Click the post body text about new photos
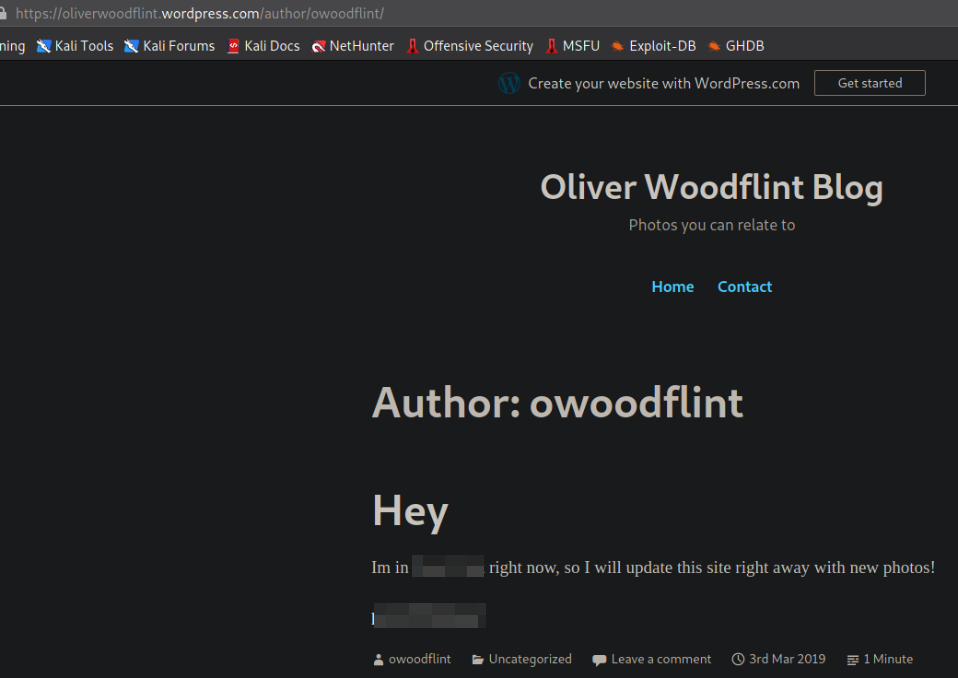This screenshot has height=678, width=958. click(653, 567)
